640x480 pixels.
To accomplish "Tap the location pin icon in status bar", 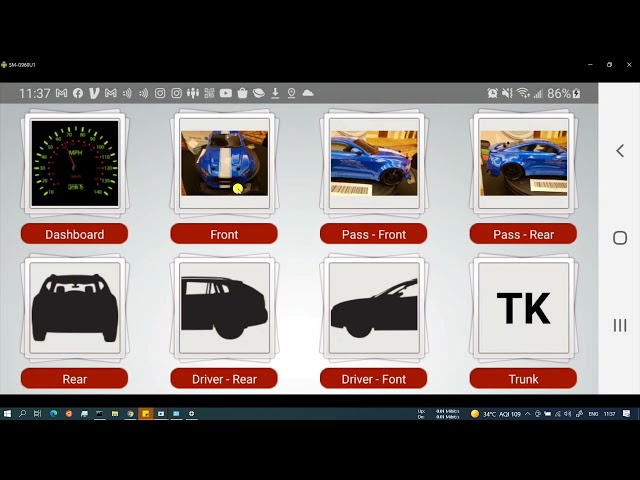I will point(291,93).
